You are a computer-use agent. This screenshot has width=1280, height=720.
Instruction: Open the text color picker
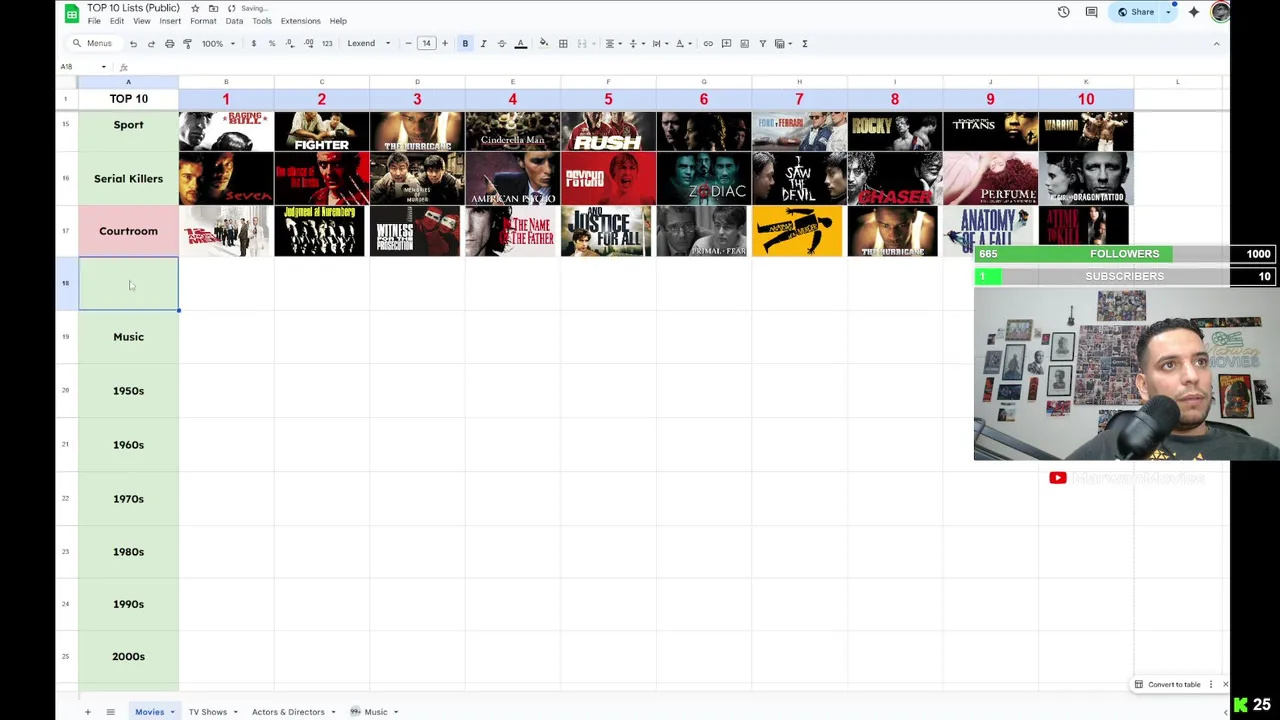(x=520, y=43)
